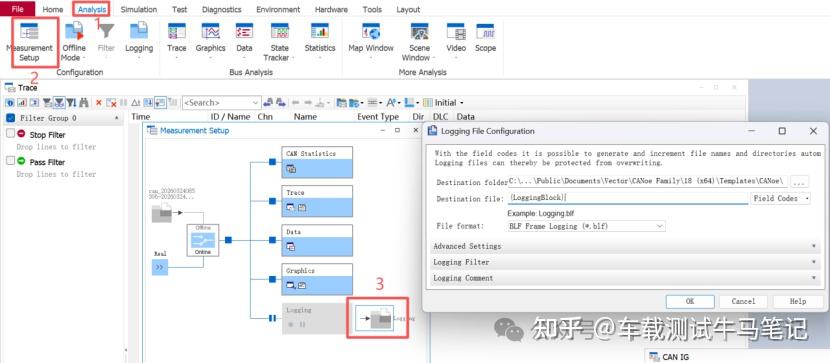Close the Measurement Setup window
Viewport: 830px width, 363px height.
416,130
